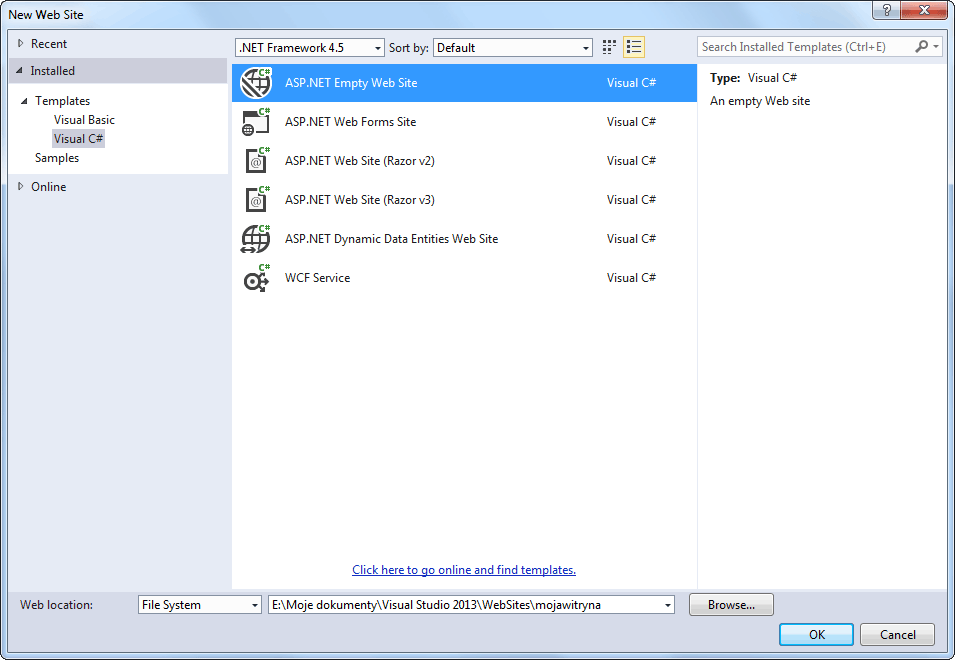Open the .NET Framework 4.5 dropdown
Viewport: 955px width, 660px height.
click(x=309, y=47)
